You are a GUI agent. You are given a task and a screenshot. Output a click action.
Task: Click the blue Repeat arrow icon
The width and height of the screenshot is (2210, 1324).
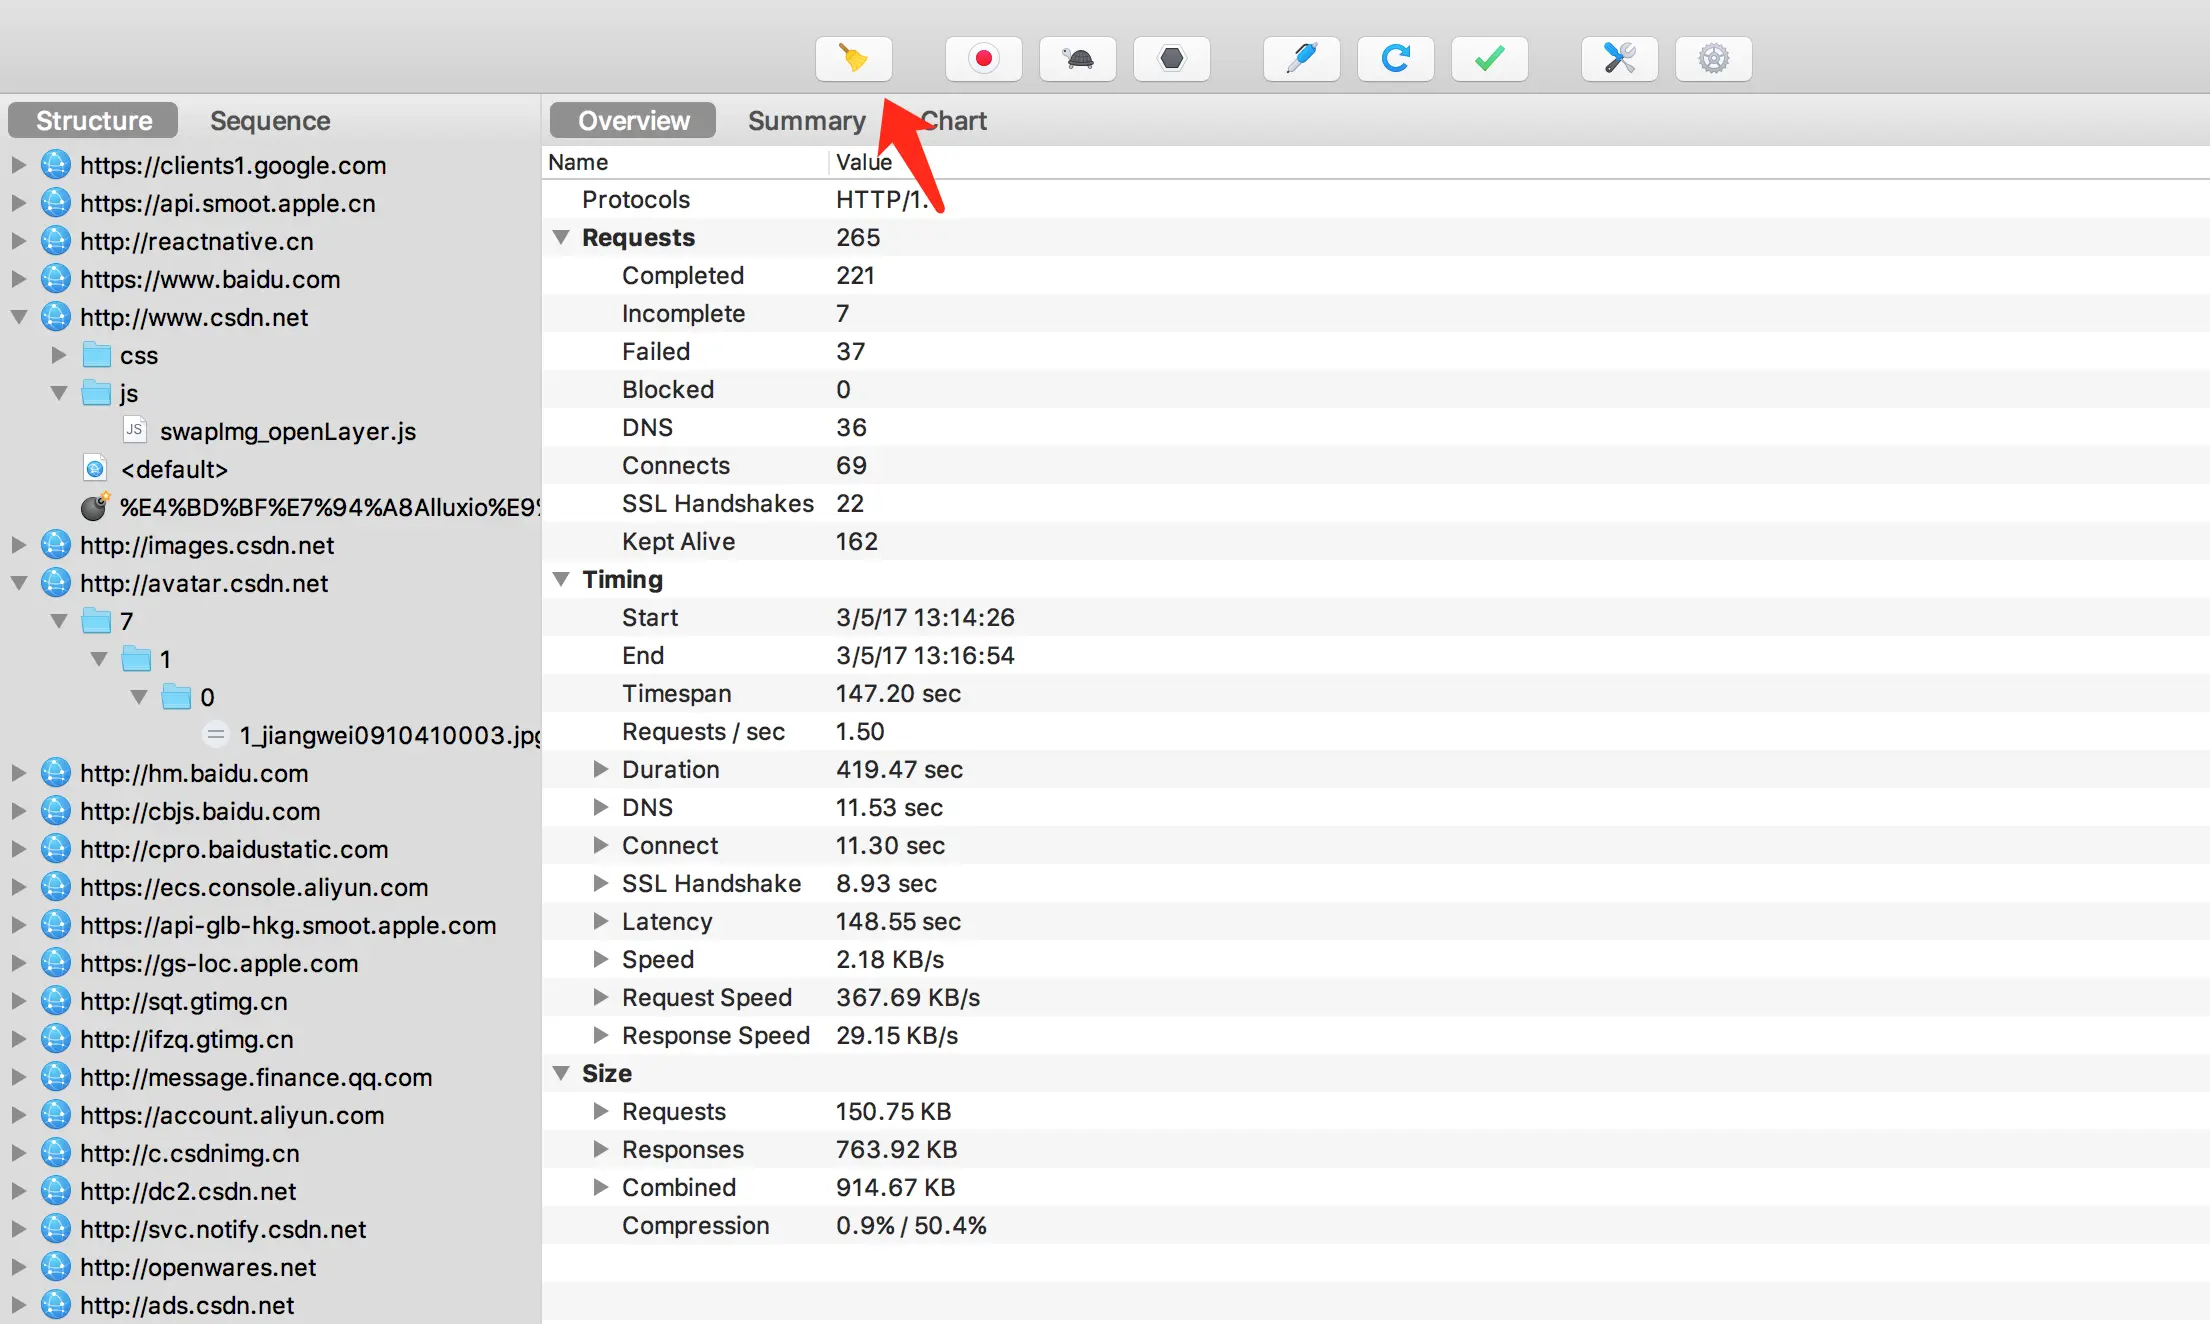1395,59
